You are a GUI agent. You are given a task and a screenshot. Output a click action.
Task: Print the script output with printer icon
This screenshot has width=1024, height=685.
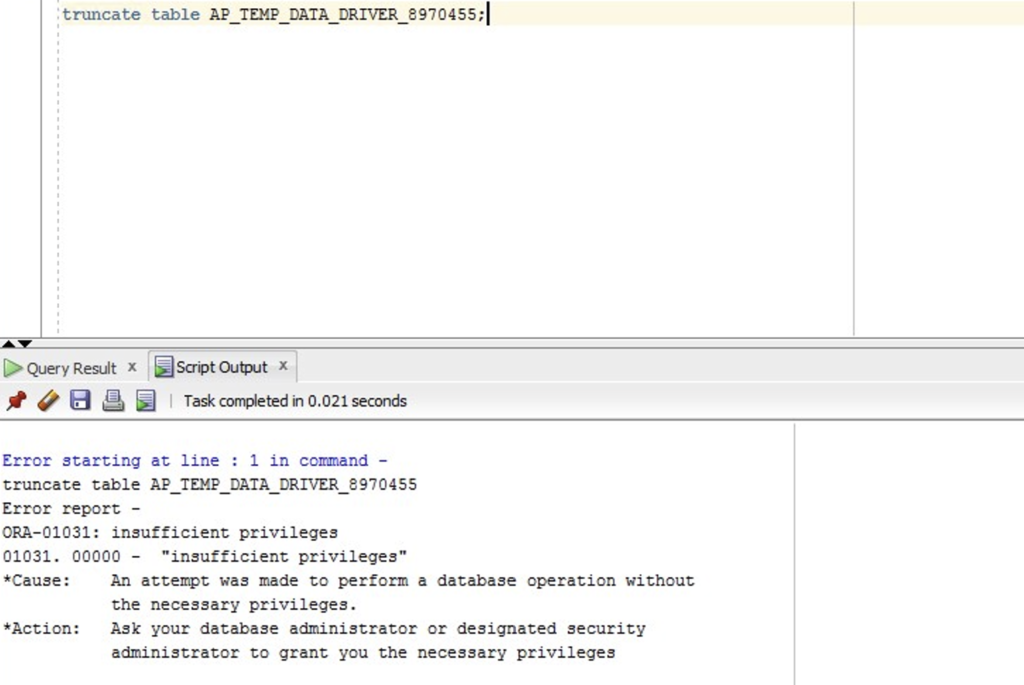tap(113, 400)
